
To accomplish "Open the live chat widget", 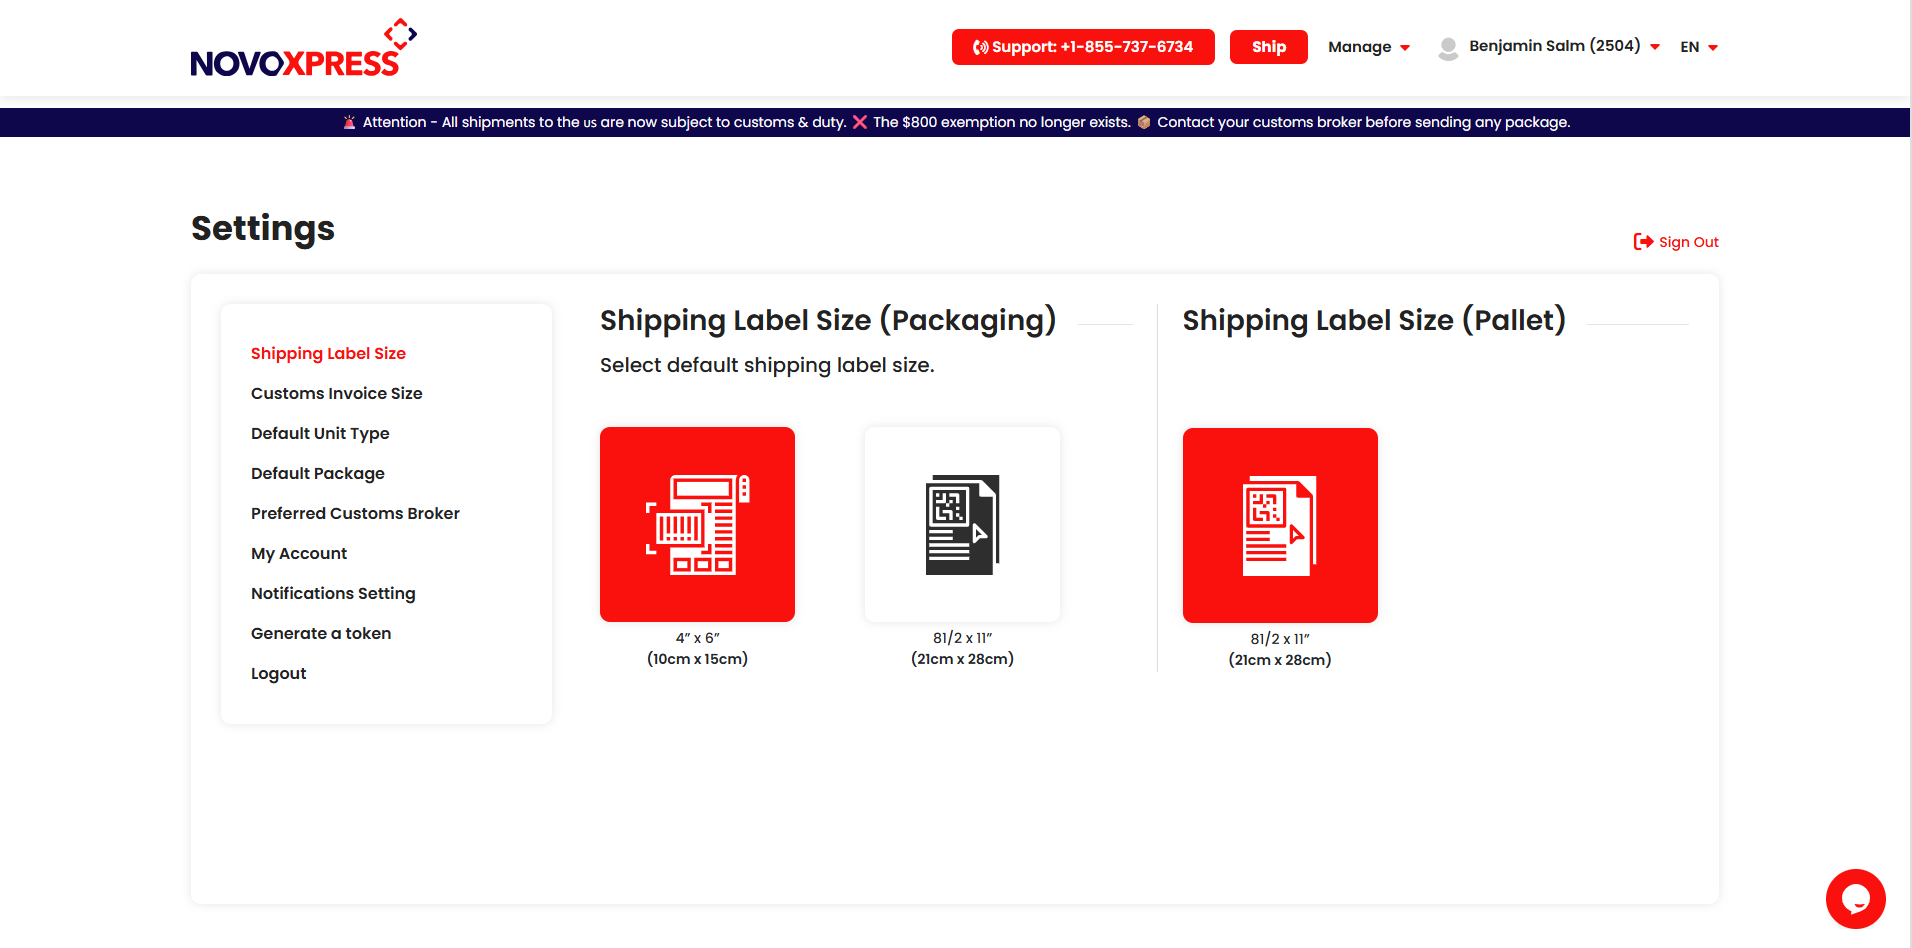I will pyautogui.click(x=1855, y=898).
